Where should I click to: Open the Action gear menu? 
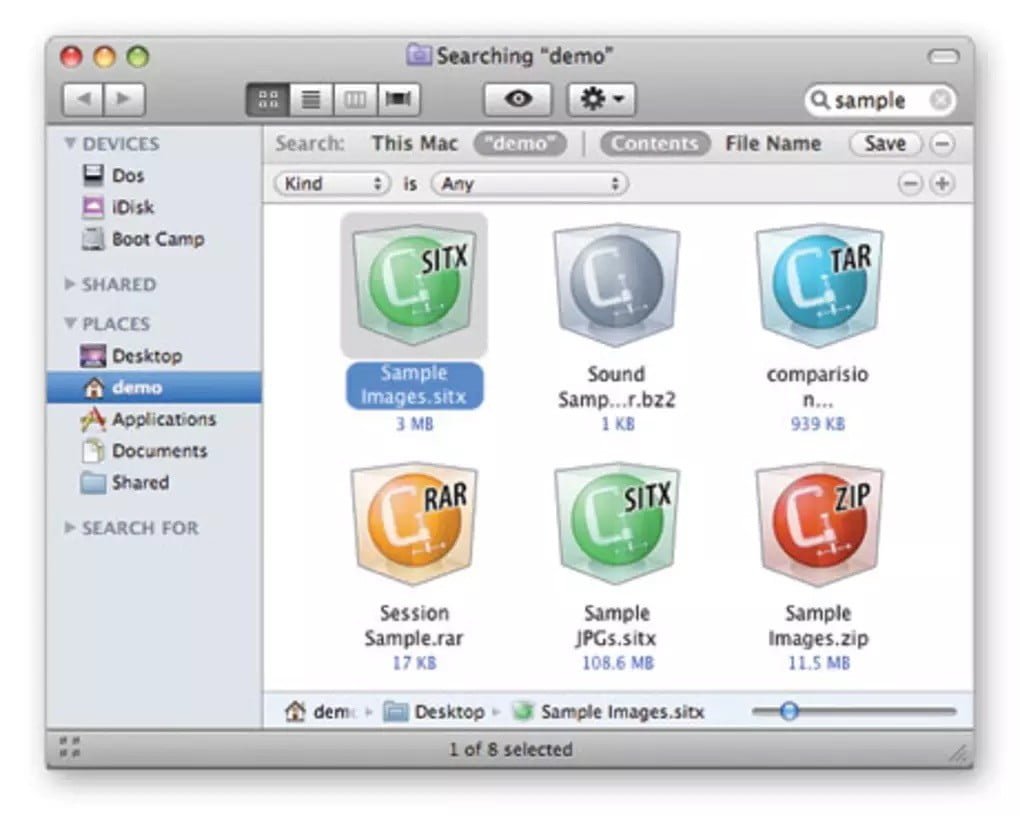pos(602,99)
